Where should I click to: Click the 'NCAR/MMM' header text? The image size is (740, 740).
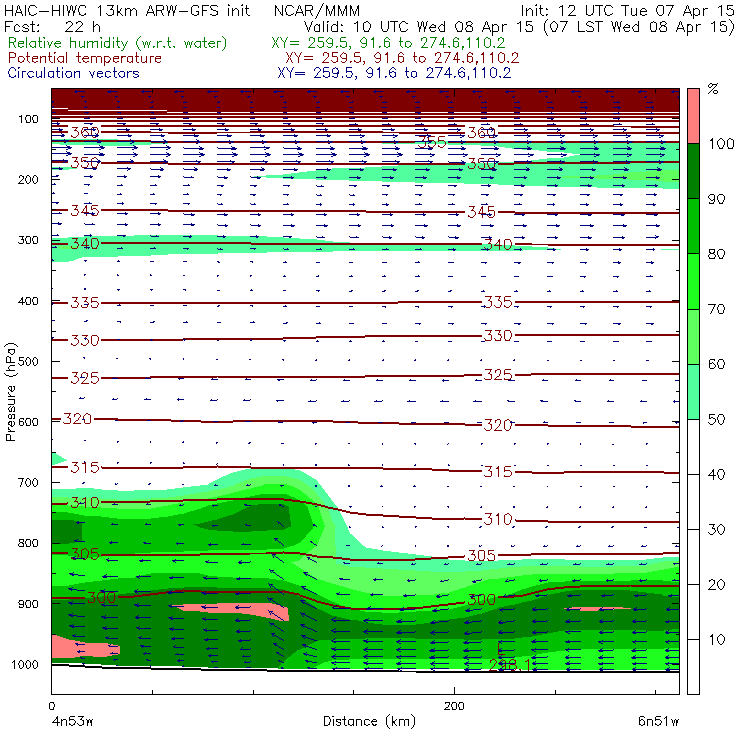coord(317,11)
